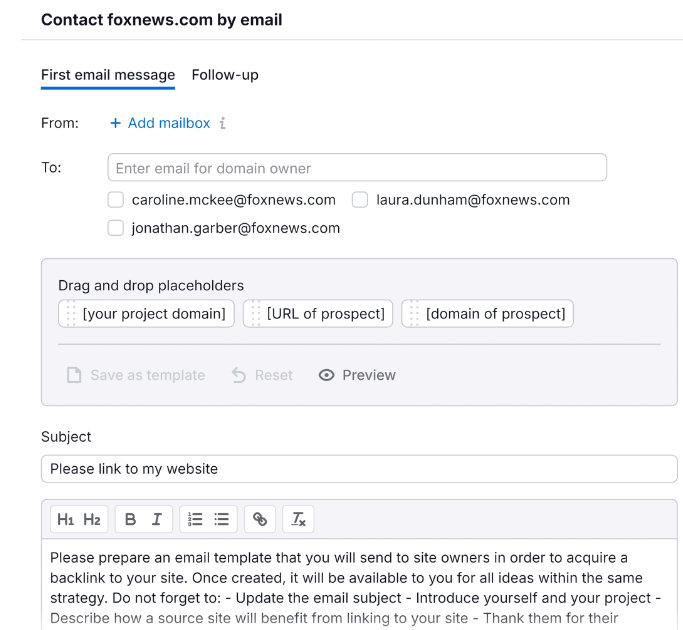
Task: Click the Save as template button
Action: pos(136,375)
